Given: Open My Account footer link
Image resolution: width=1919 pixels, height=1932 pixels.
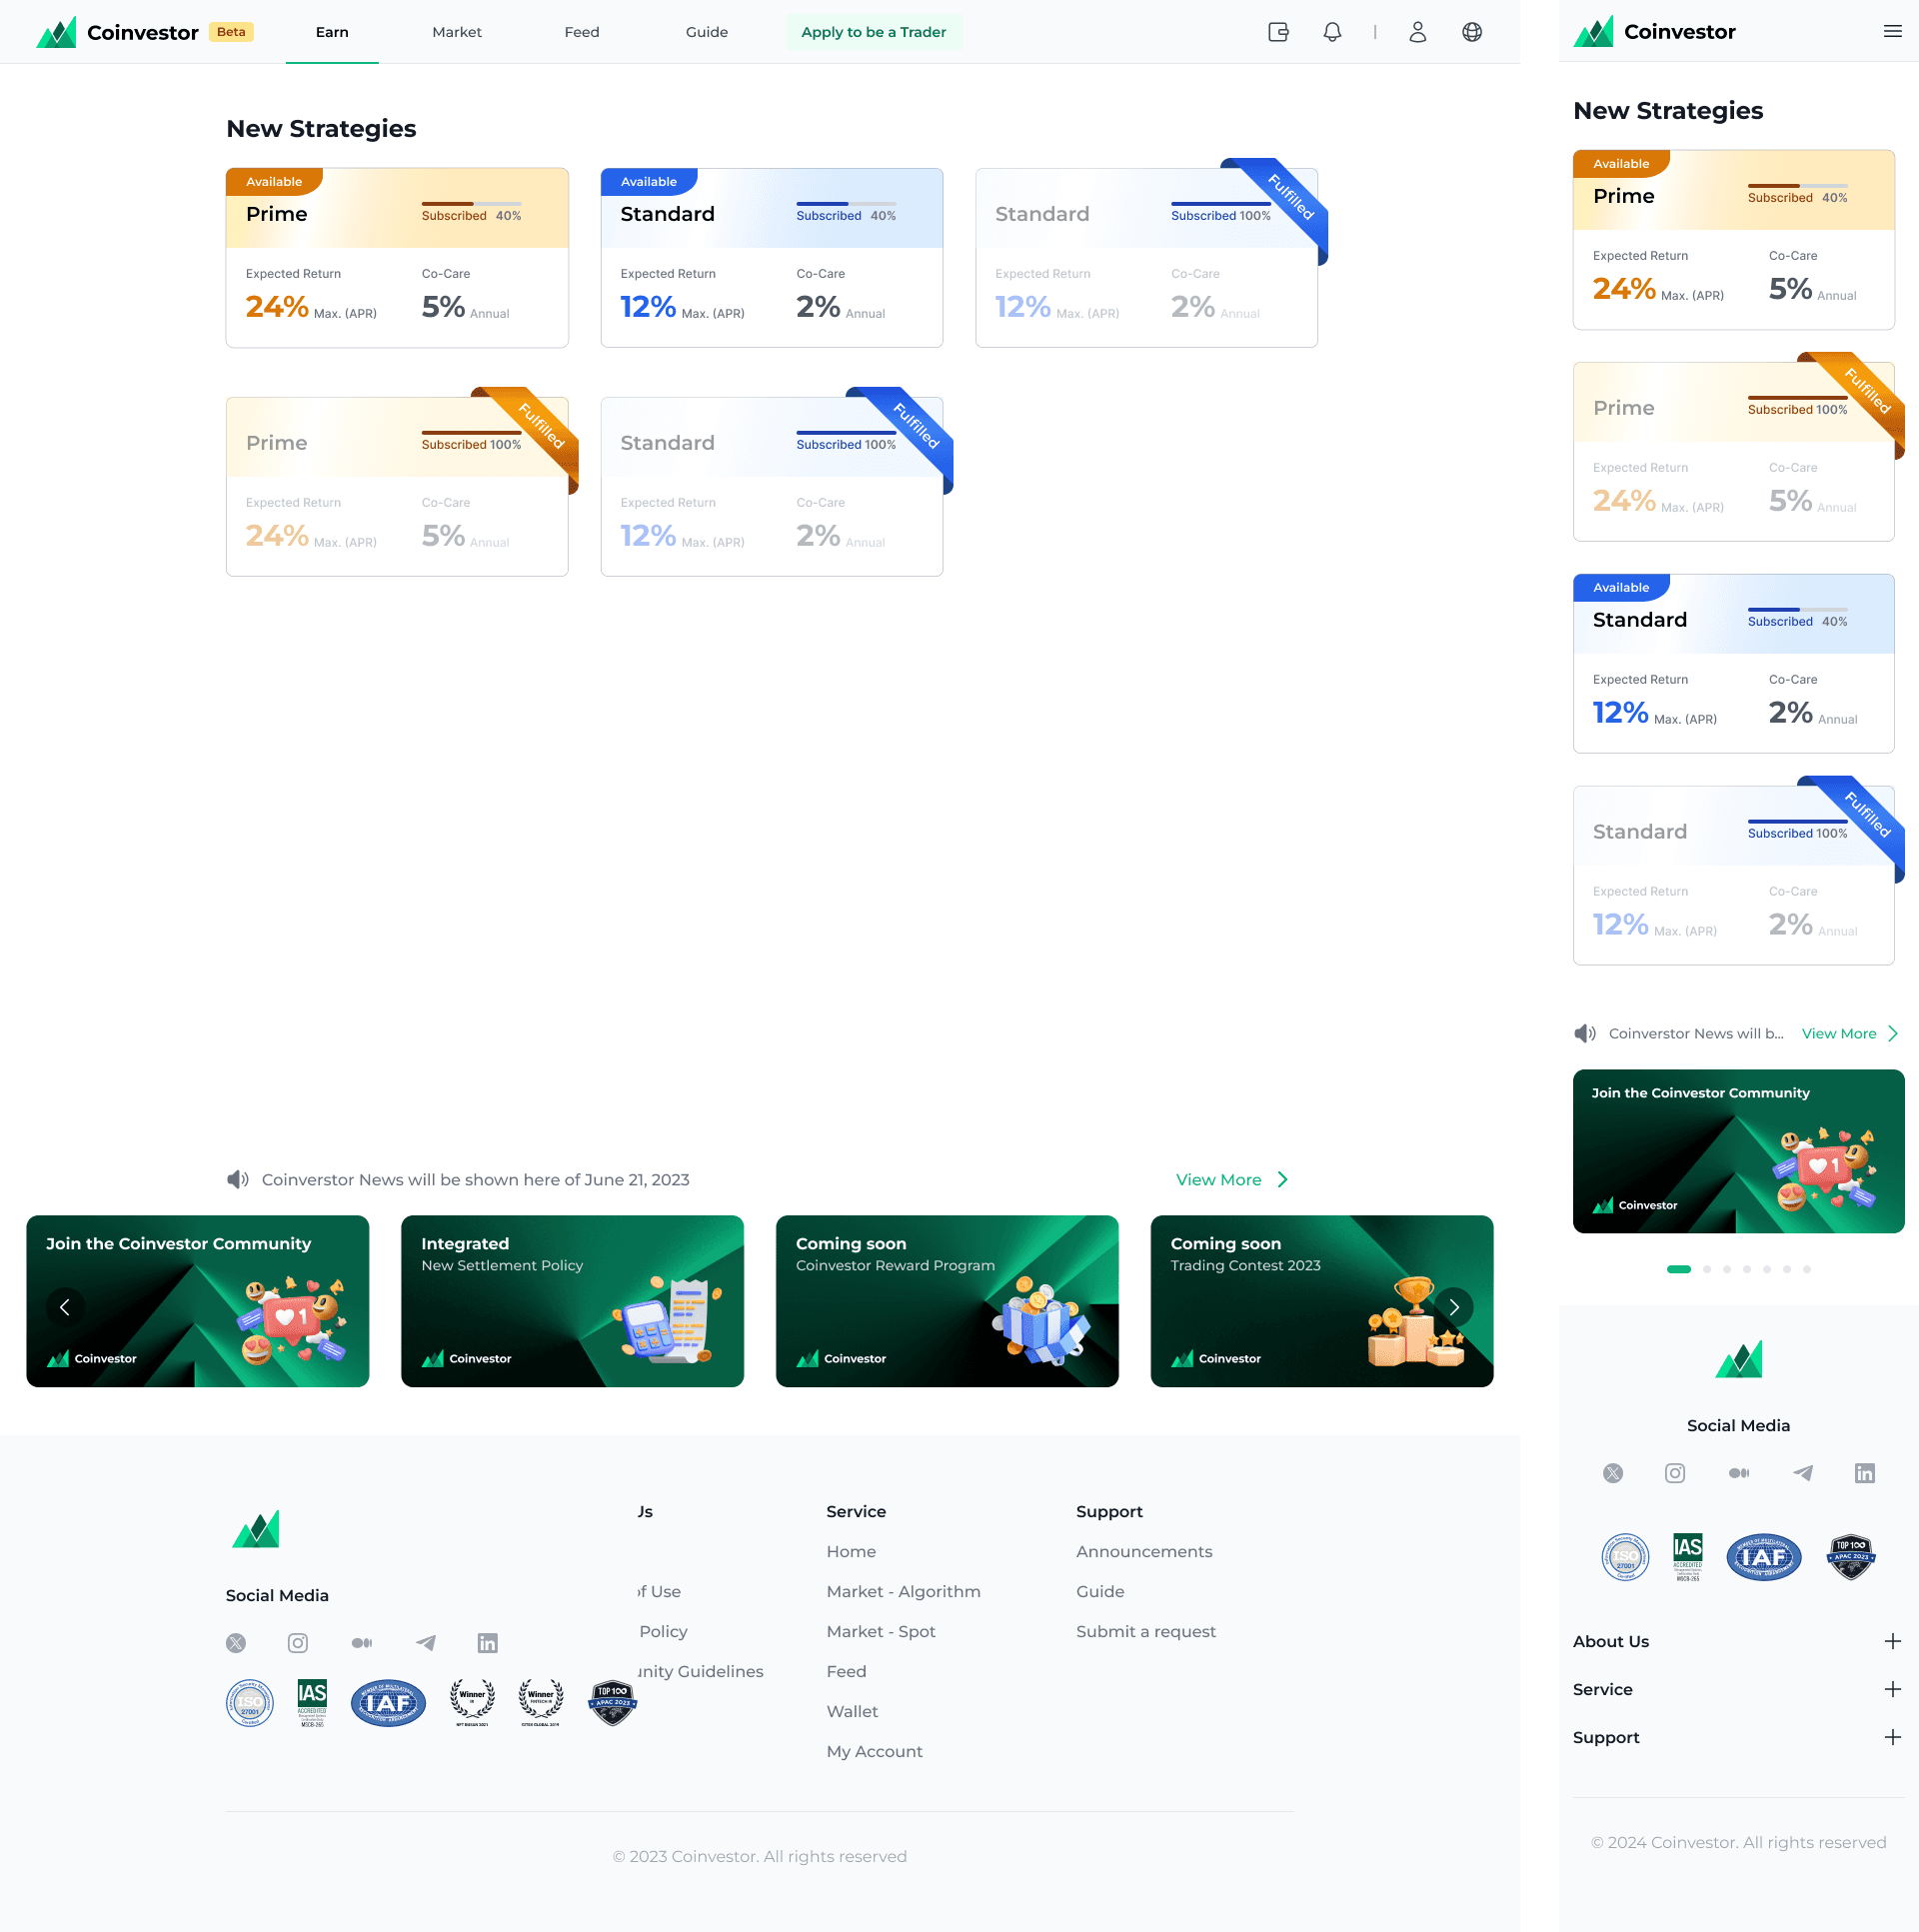Looking at the screenshot, I should click(875, 1751).
